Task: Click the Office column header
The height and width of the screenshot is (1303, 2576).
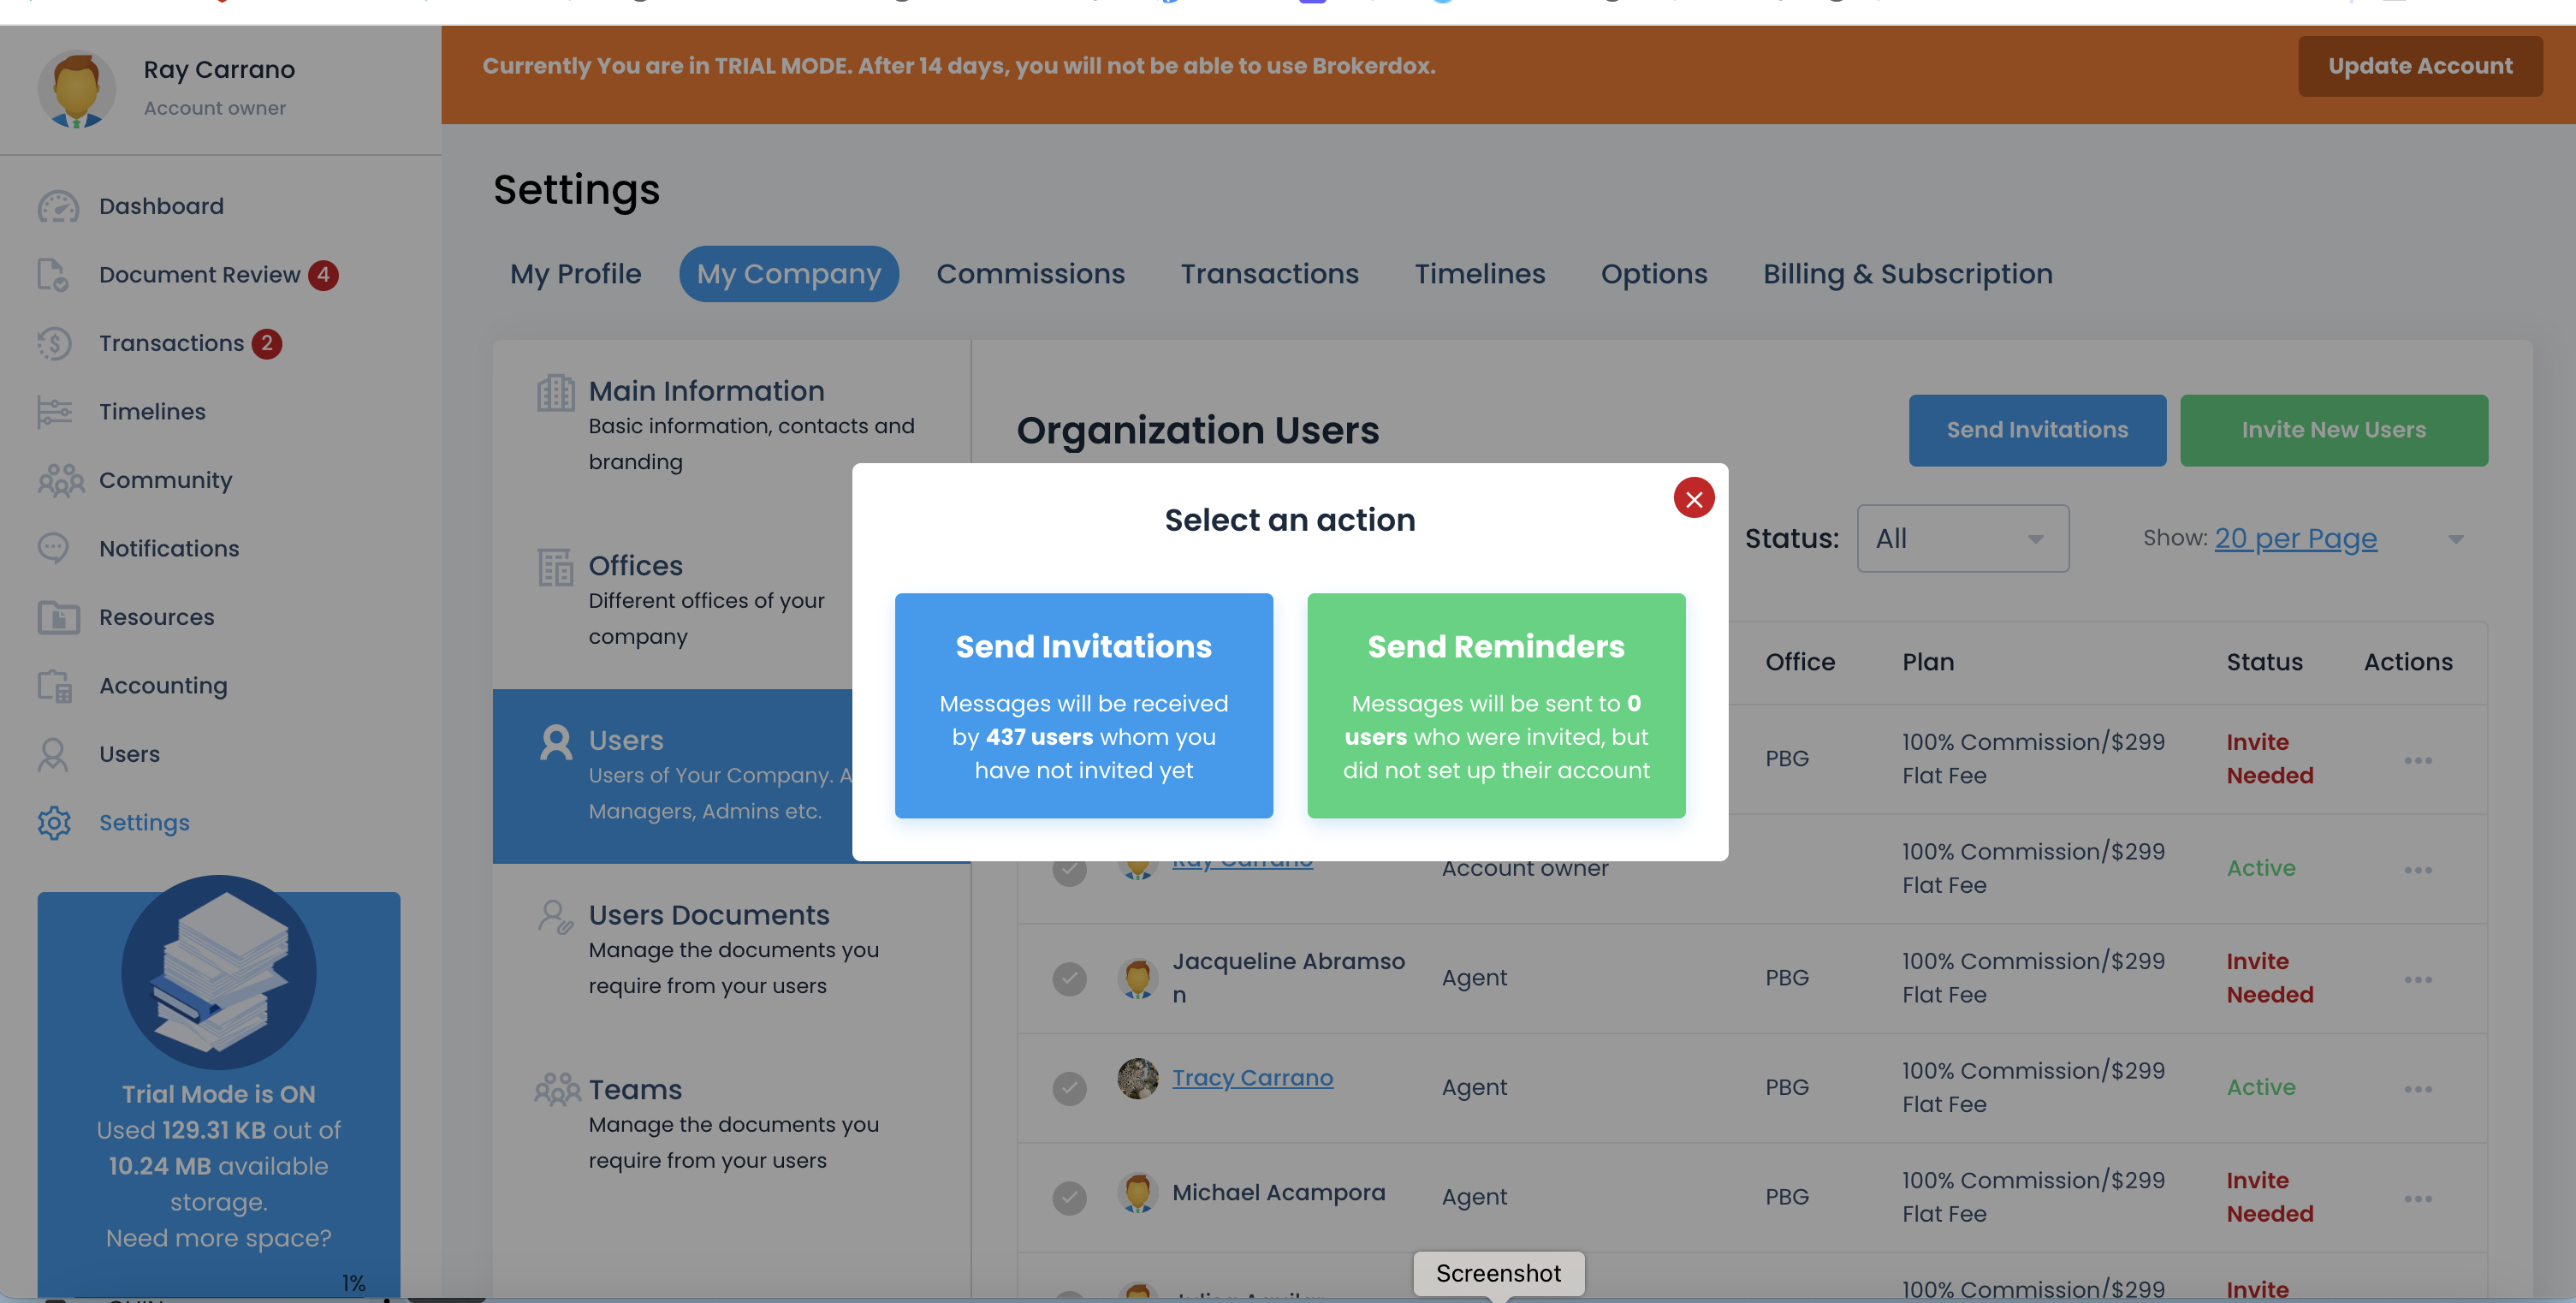Action: coord(1799,663)
